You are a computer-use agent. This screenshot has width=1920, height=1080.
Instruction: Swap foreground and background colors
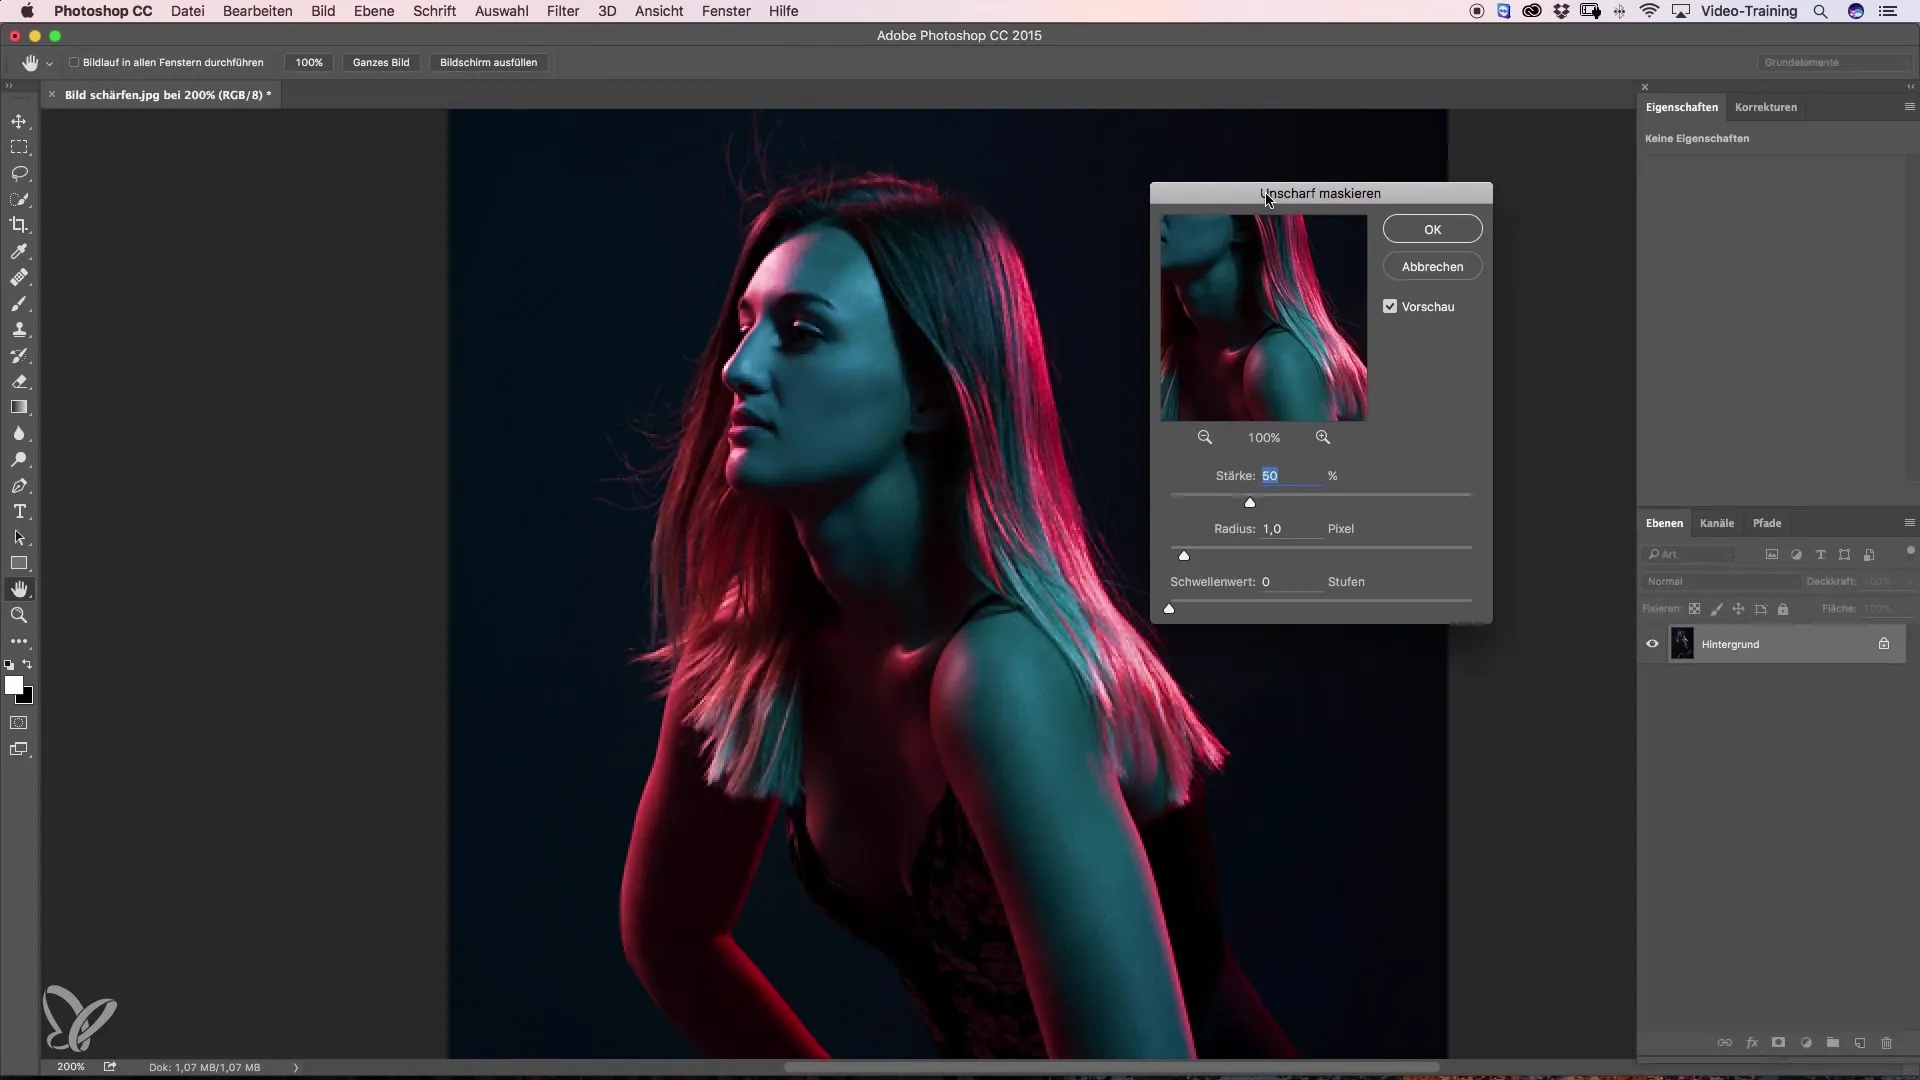28,664
